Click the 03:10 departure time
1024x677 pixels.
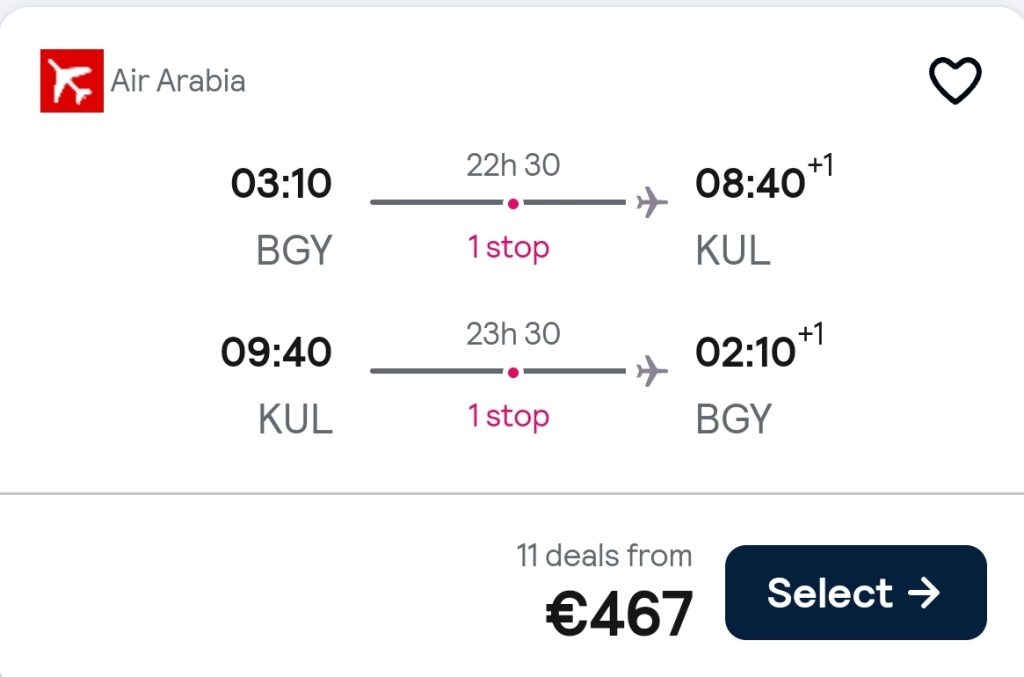point(281,183)
